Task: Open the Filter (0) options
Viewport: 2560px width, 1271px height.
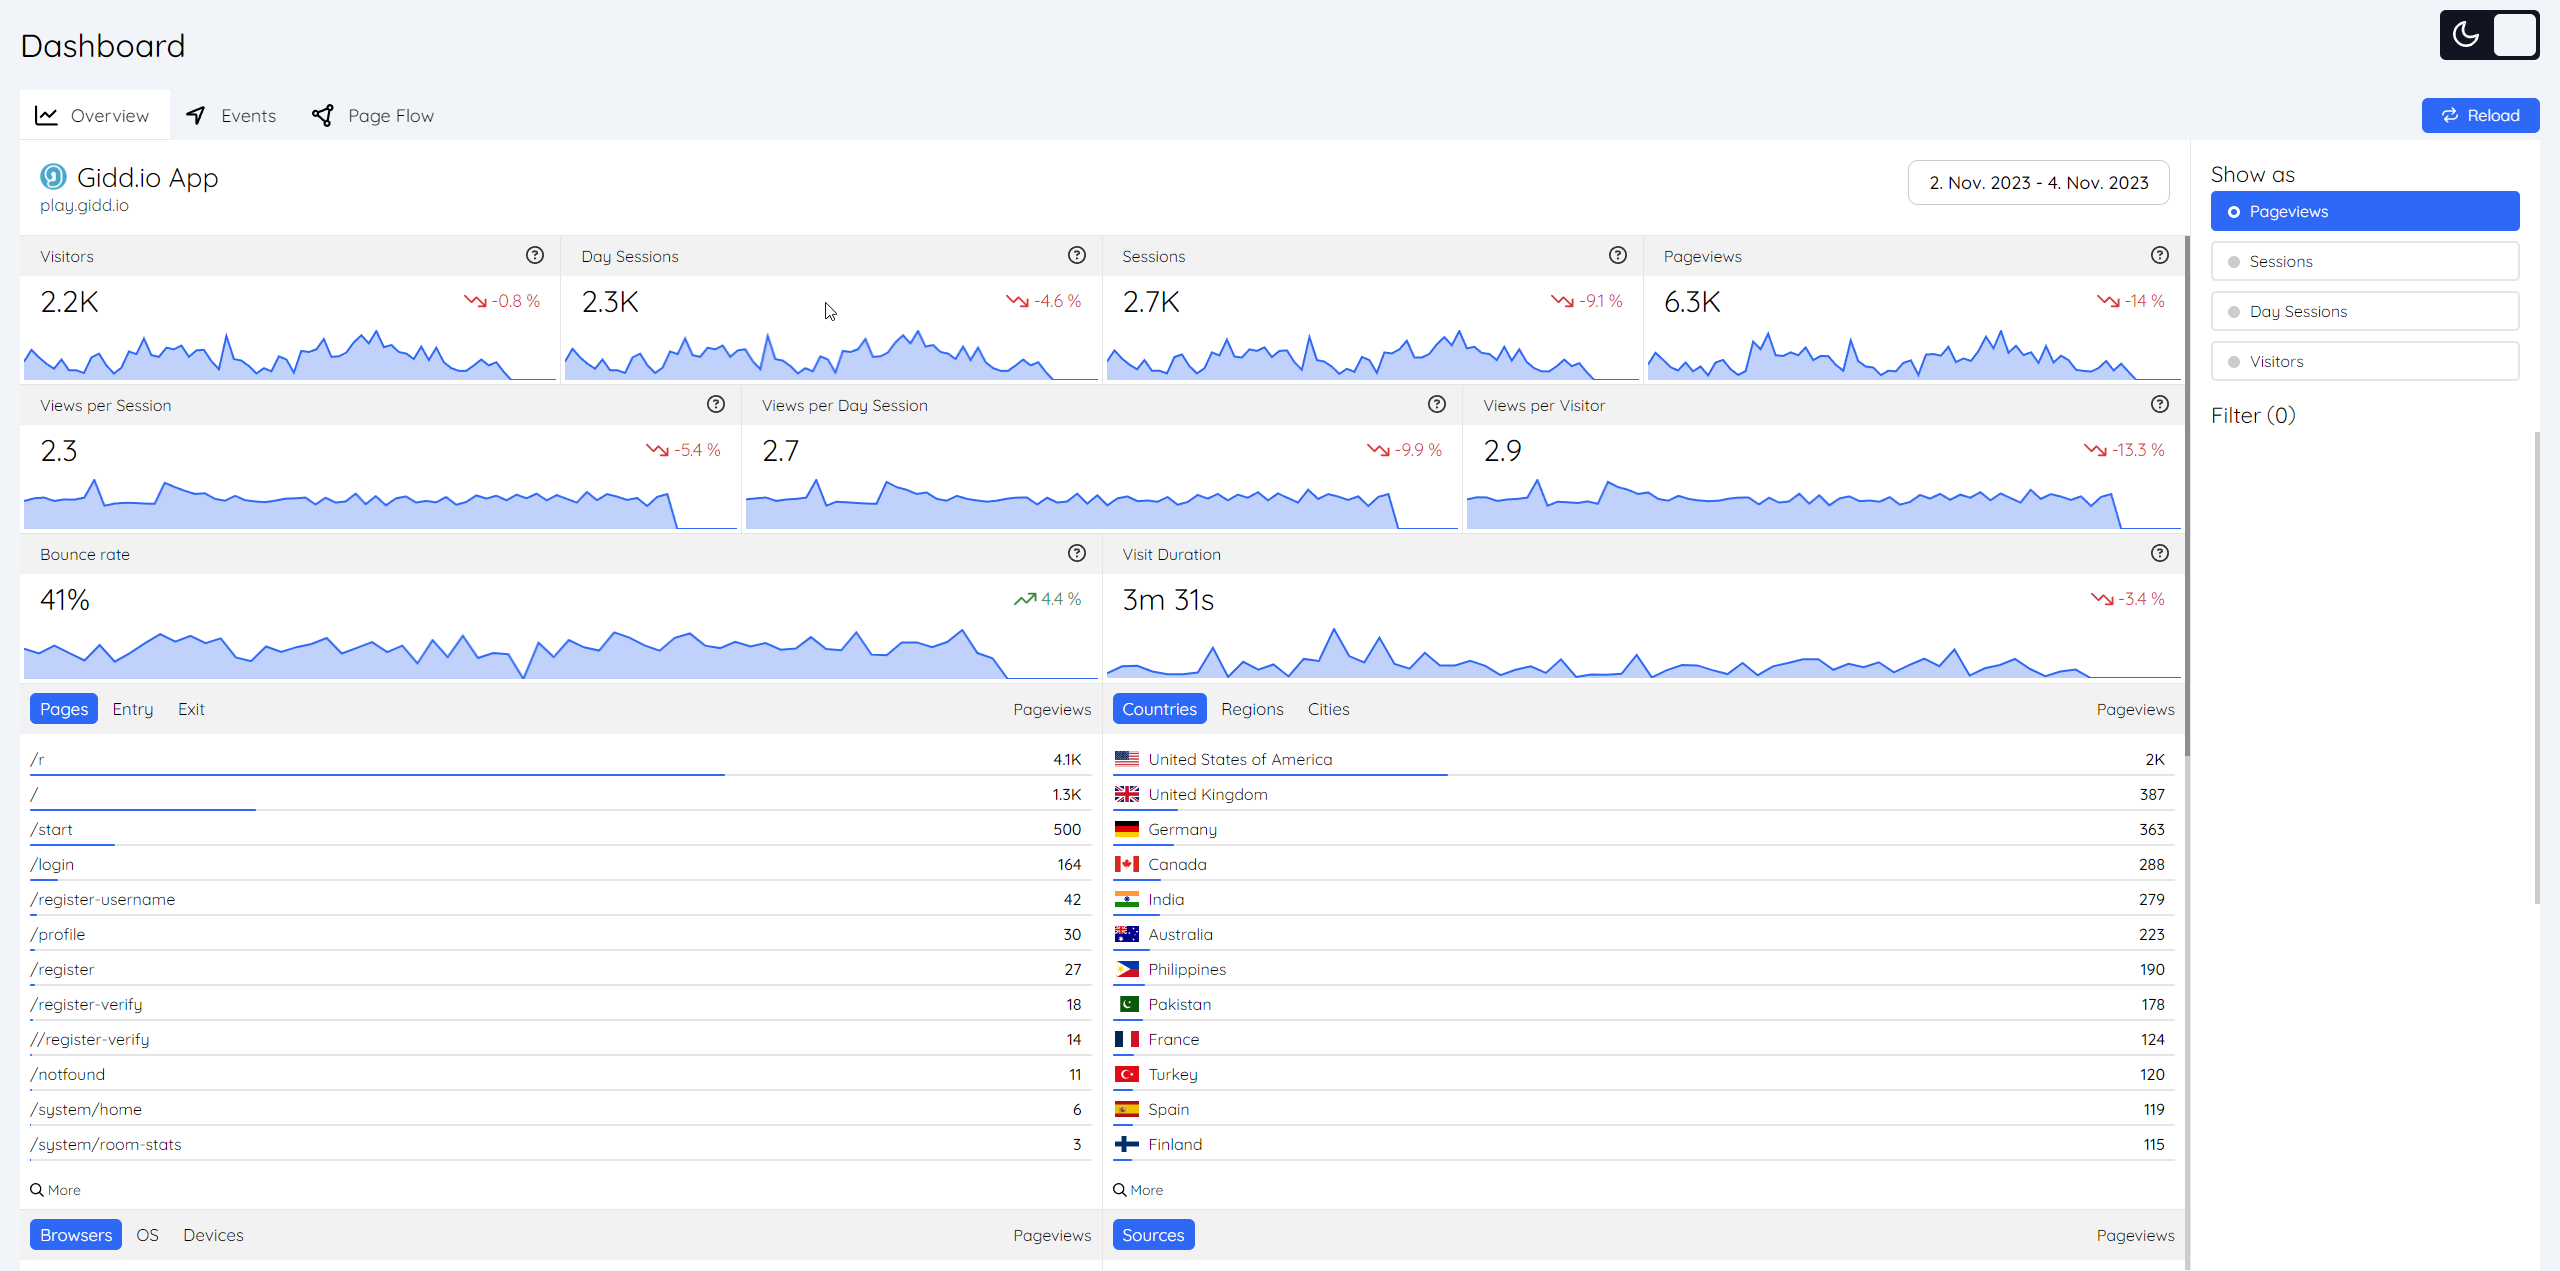Action: coord(2253,415)
